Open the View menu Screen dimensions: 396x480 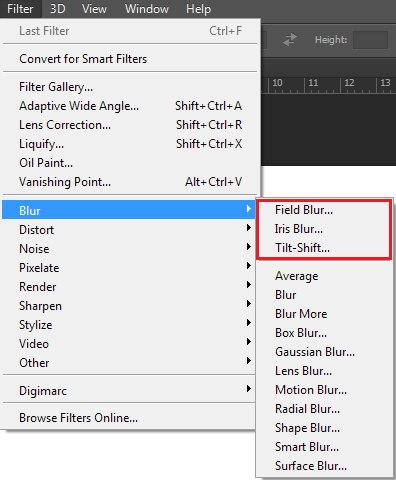click(x=94, y=9)
